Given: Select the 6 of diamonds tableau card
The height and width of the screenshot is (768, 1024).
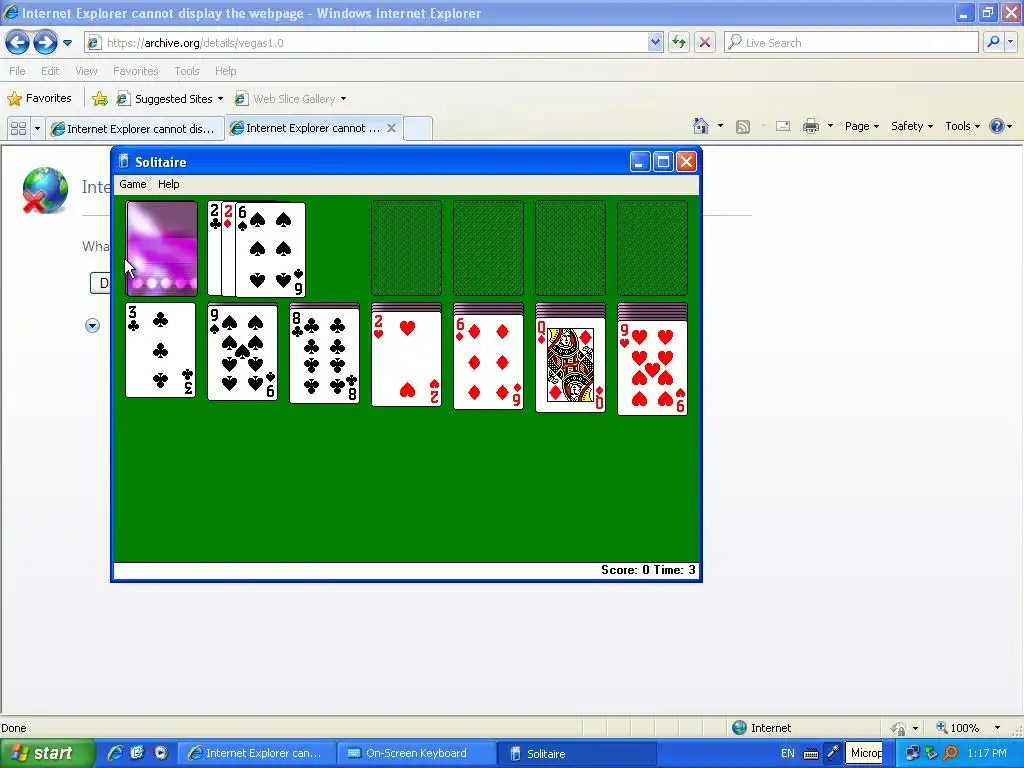Looking at the screenshot, I should coord(488,362).
